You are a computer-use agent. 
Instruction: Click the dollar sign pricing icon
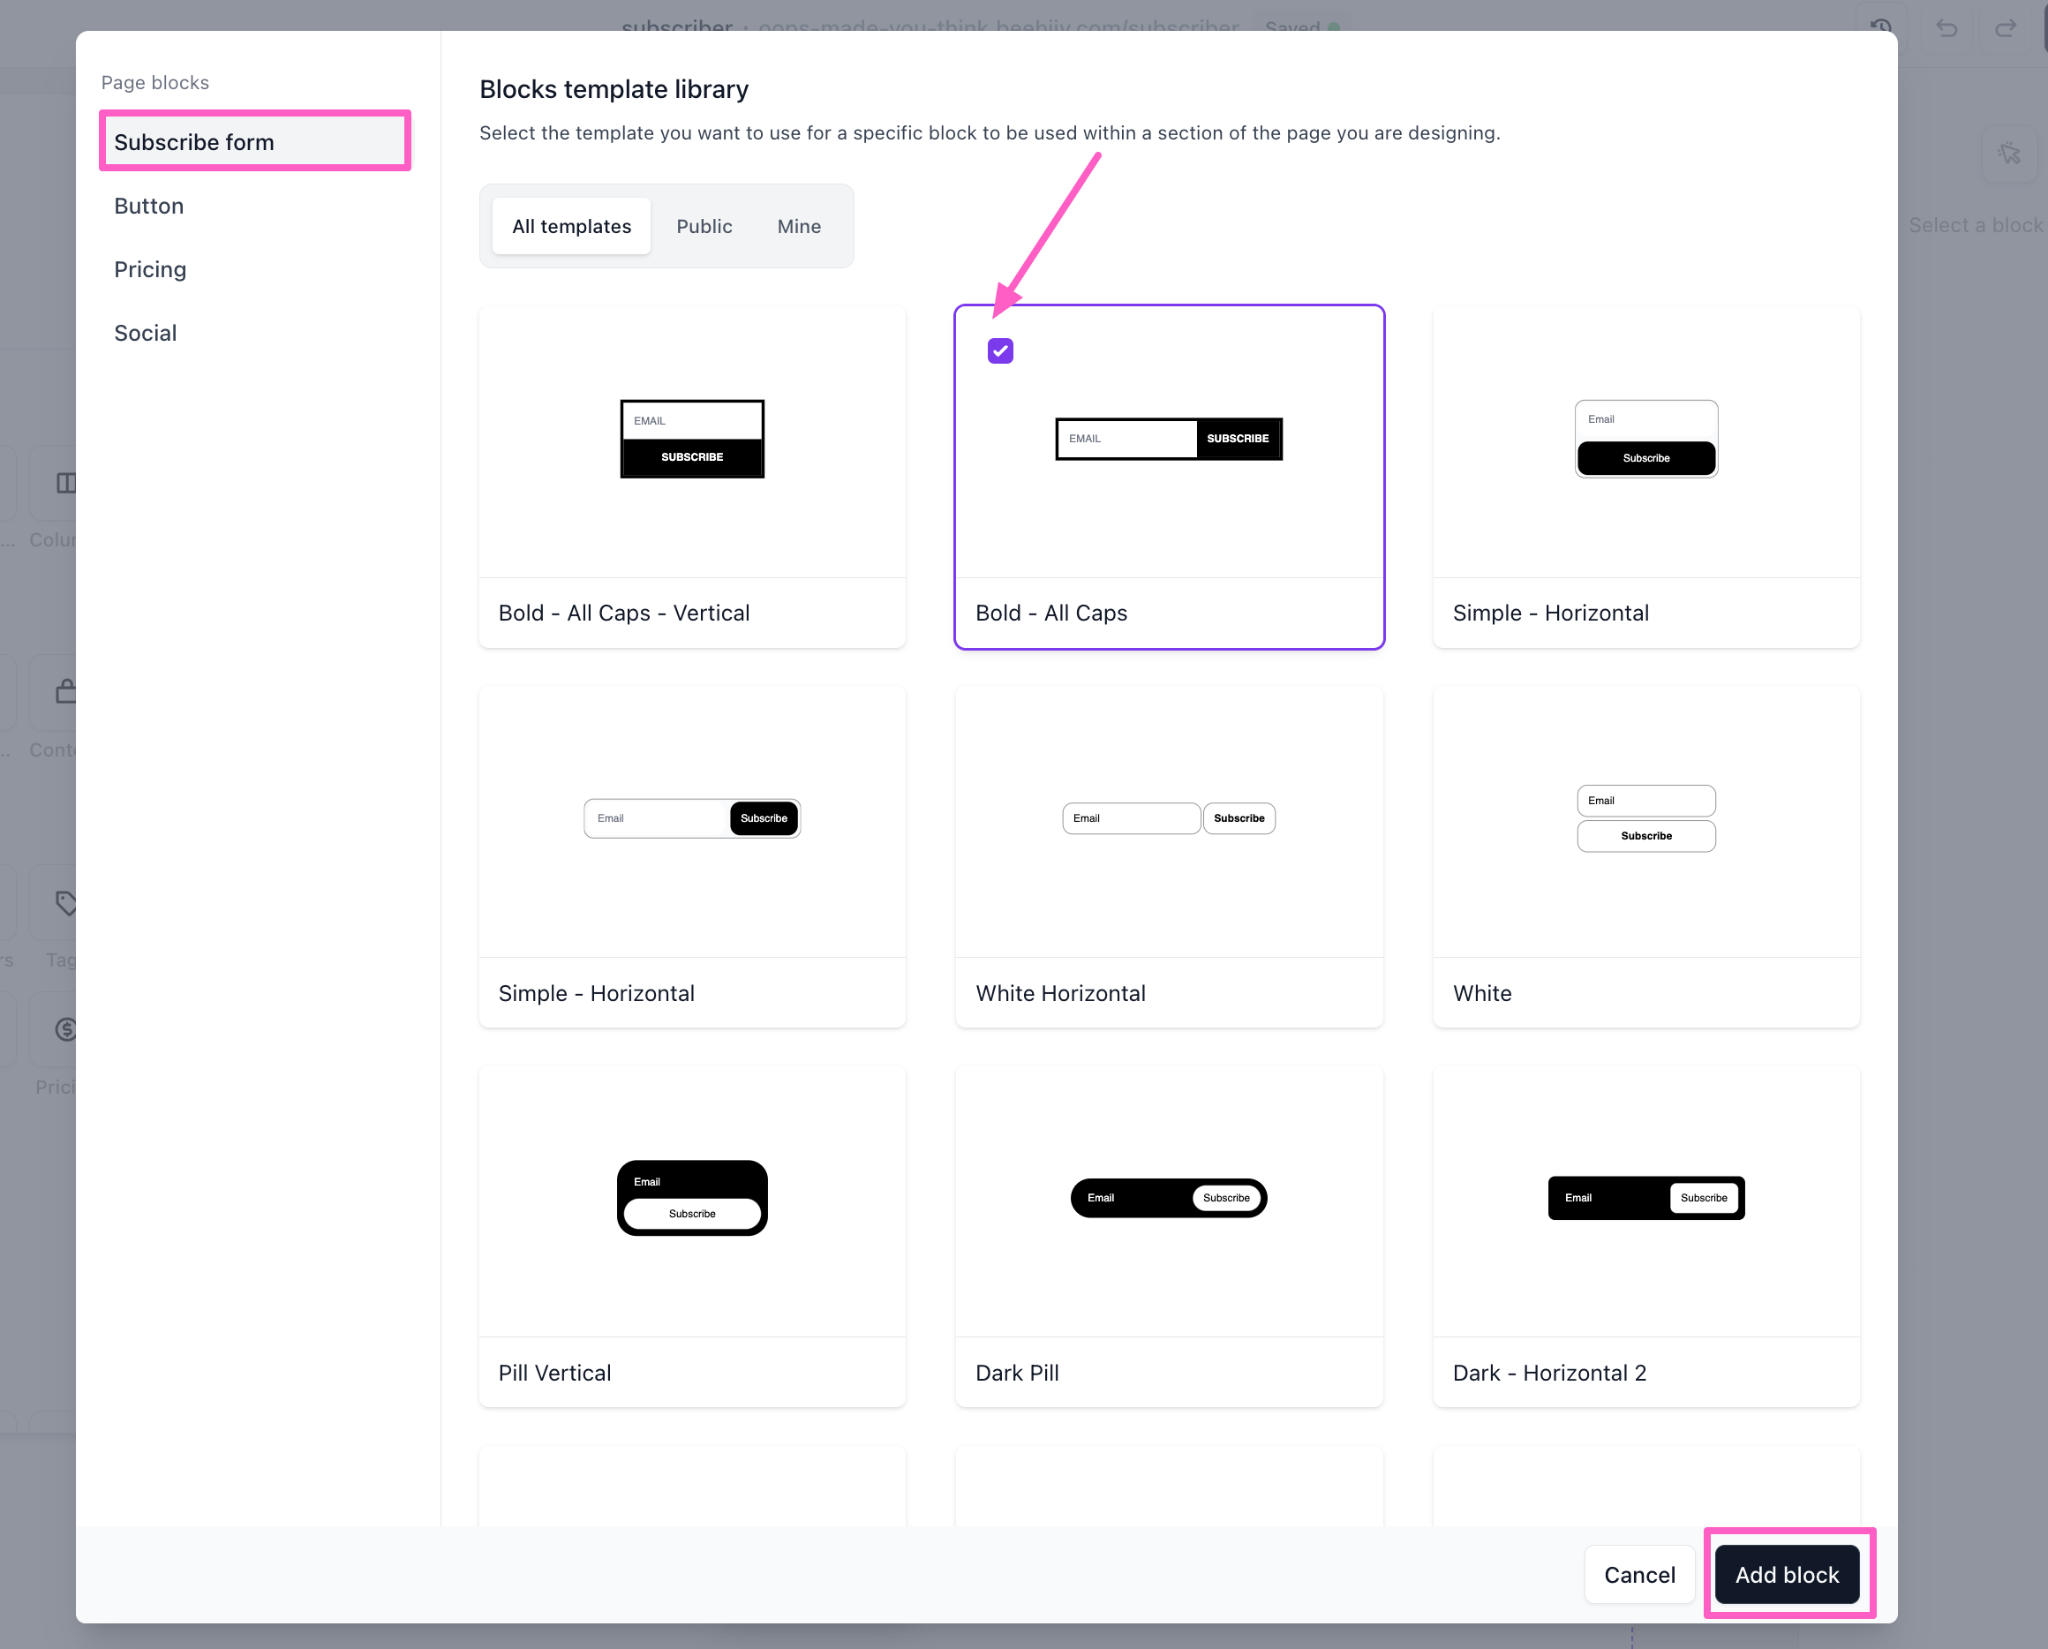pyautogui.click(x=66, y=1029)
